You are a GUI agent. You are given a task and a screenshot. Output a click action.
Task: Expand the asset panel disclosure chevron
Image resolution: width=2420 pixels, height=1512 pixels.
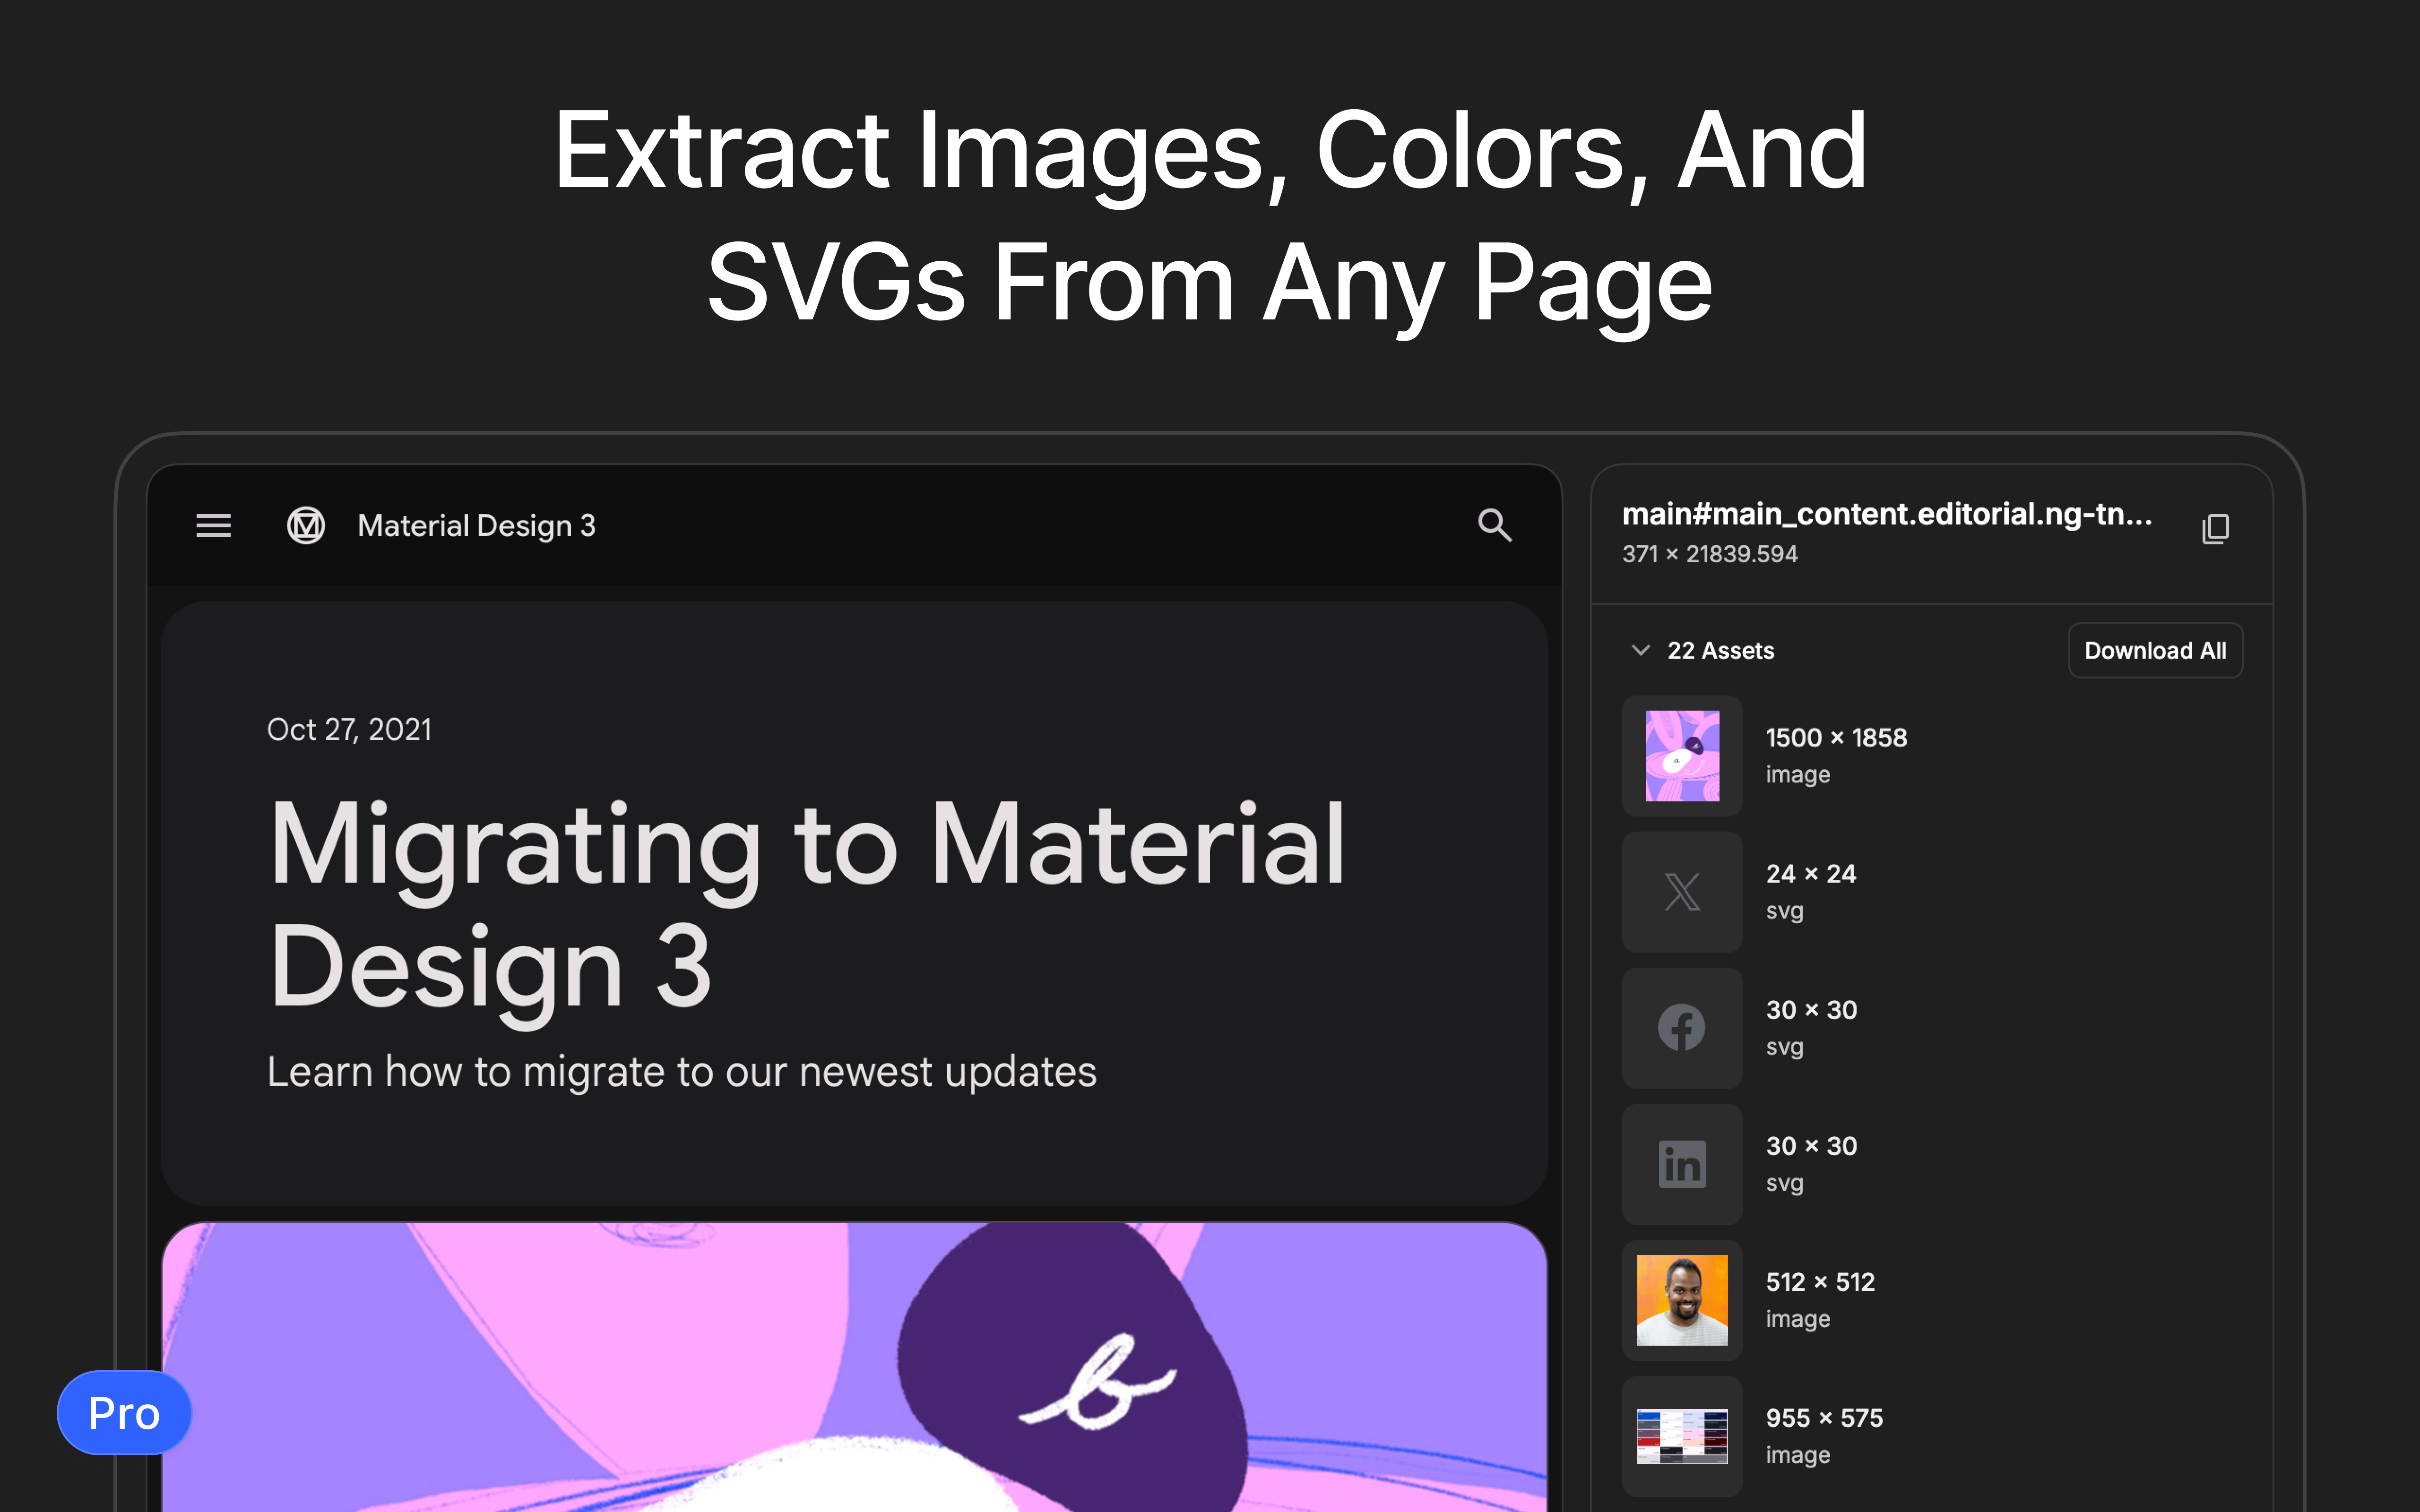(x=1640, y=650)
